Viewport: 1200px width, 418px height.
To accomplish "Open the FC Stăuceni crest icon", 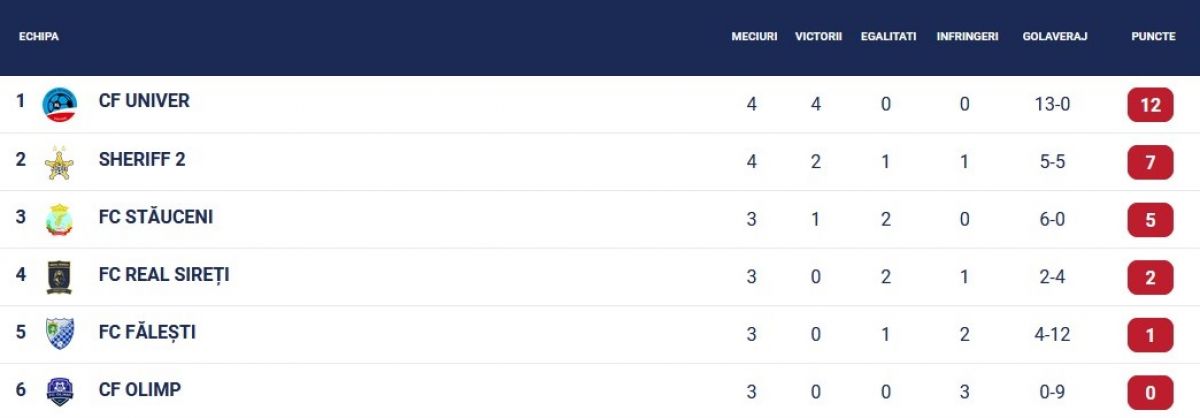I will 60,220.
